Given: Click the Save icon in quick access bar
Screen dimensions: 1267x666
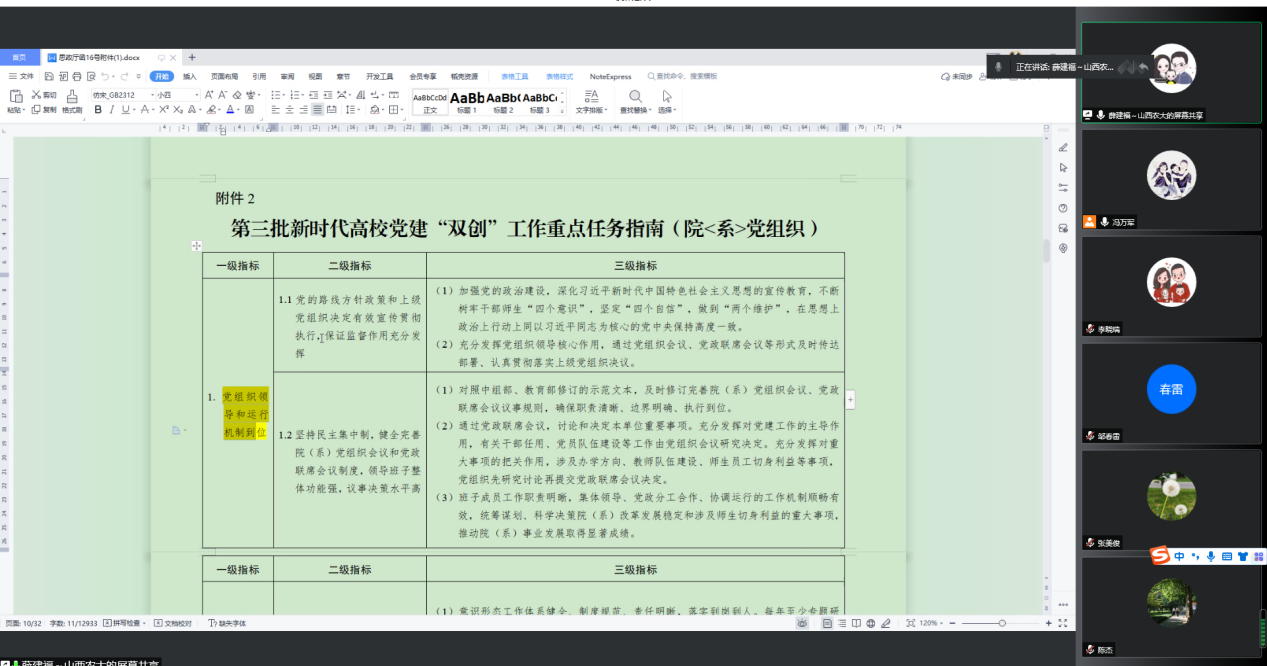Looking at the screenshot, I should 49,76.
